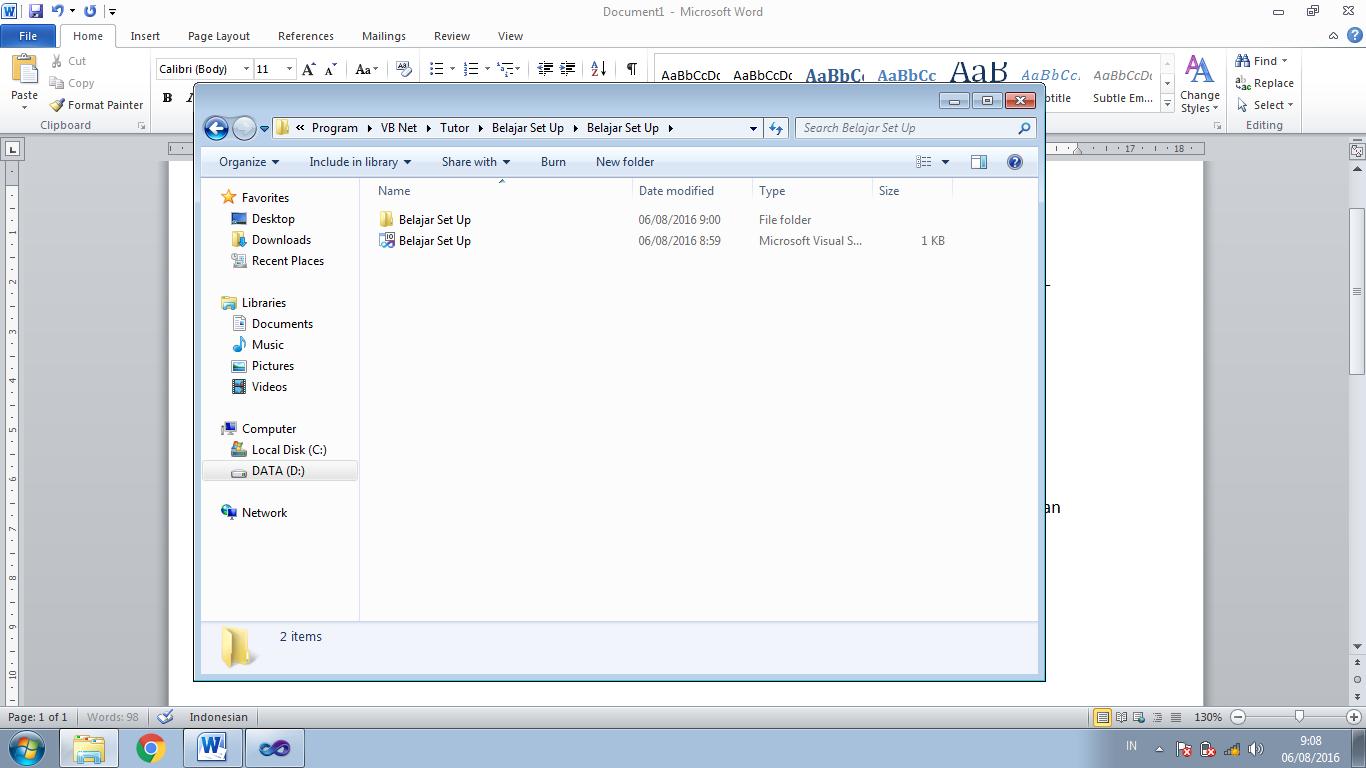
Task: Switch to the Mailings tab
Action: tap(384, 36)
